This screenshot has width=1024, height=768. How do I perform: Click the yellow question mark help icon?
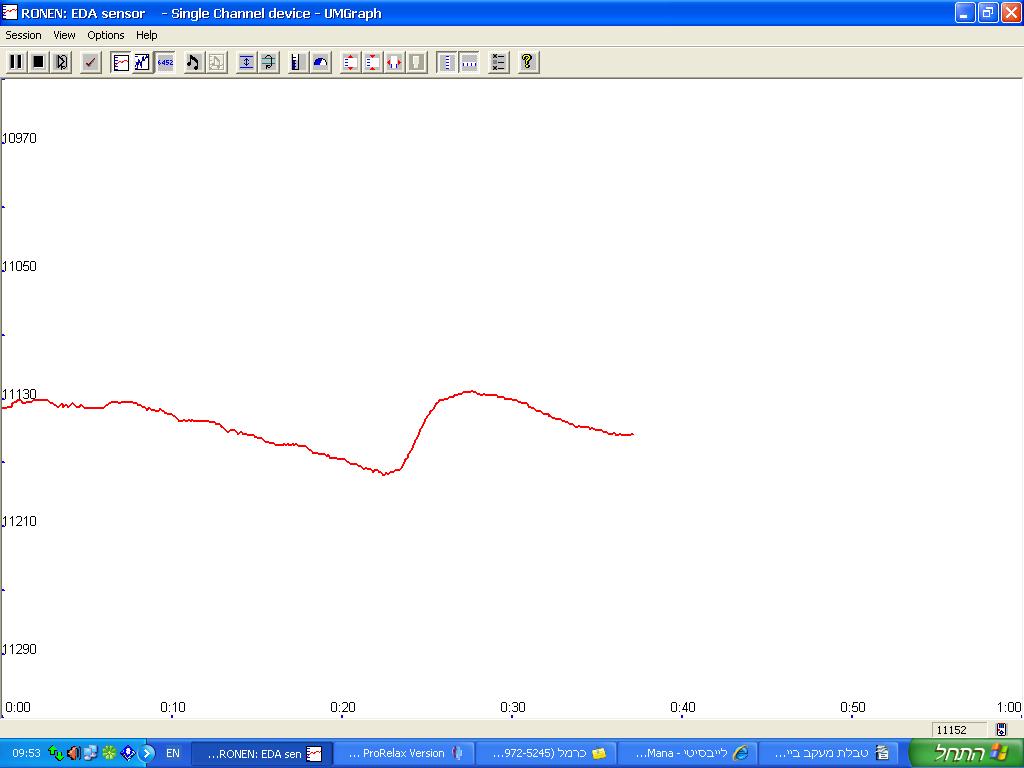[527, 62]
